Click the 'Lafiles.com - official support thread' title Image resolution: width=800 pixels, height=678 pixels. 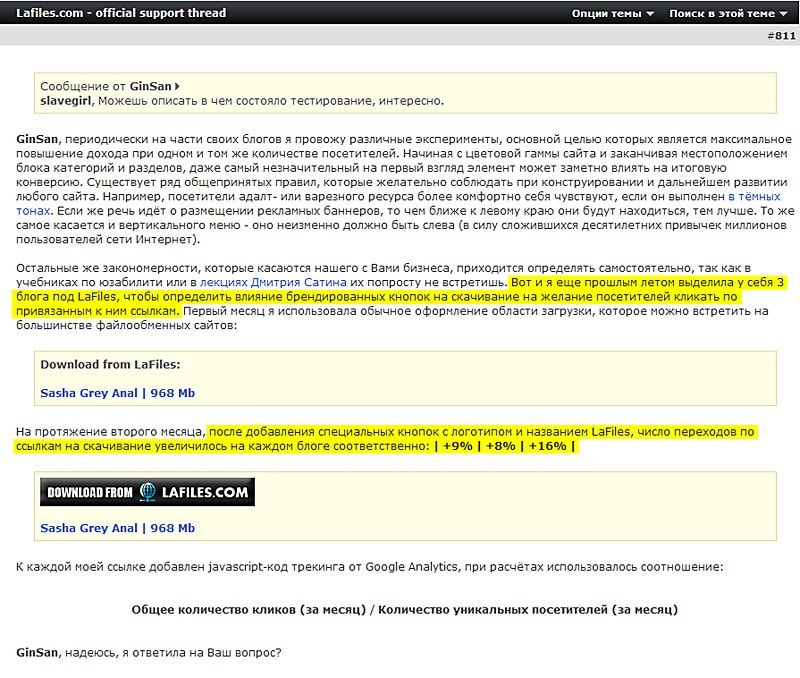[121, 13]
